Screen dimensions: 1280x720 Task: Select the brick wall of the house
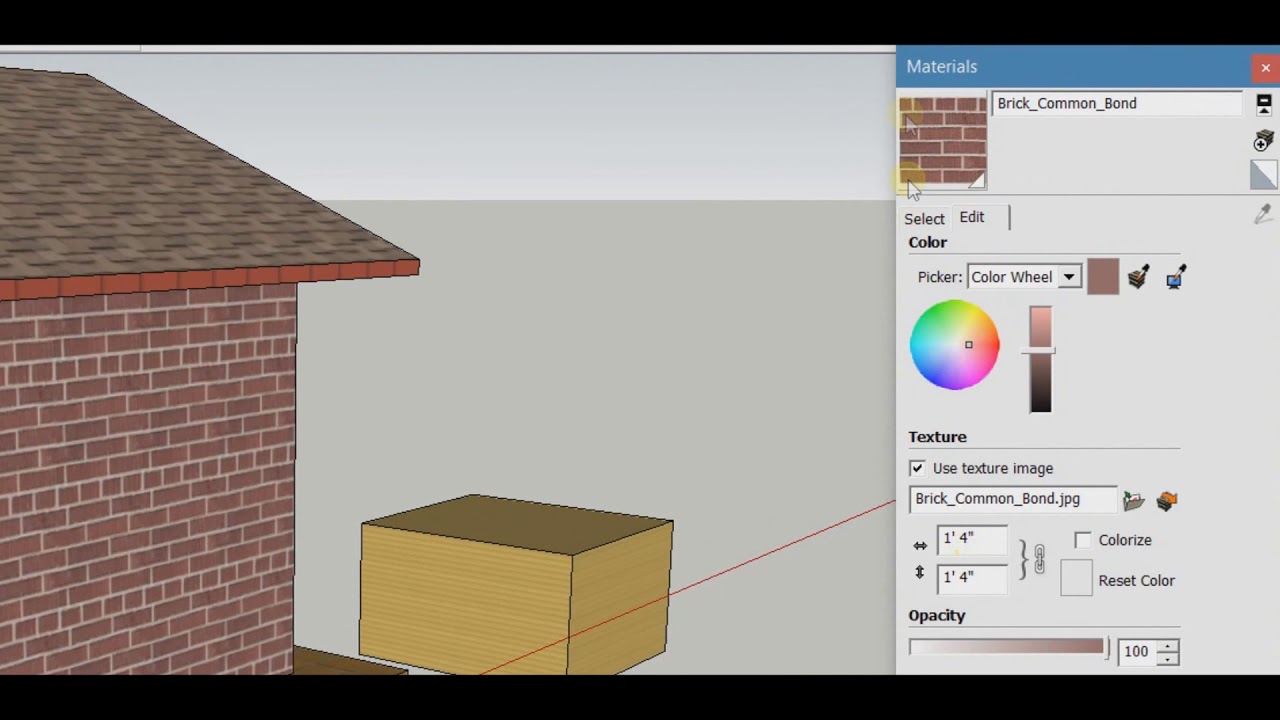(147, 480)
